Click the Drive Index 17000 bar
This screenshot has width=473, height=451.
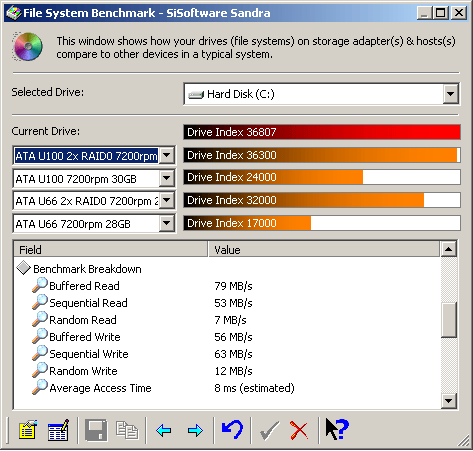pos(322,223)
